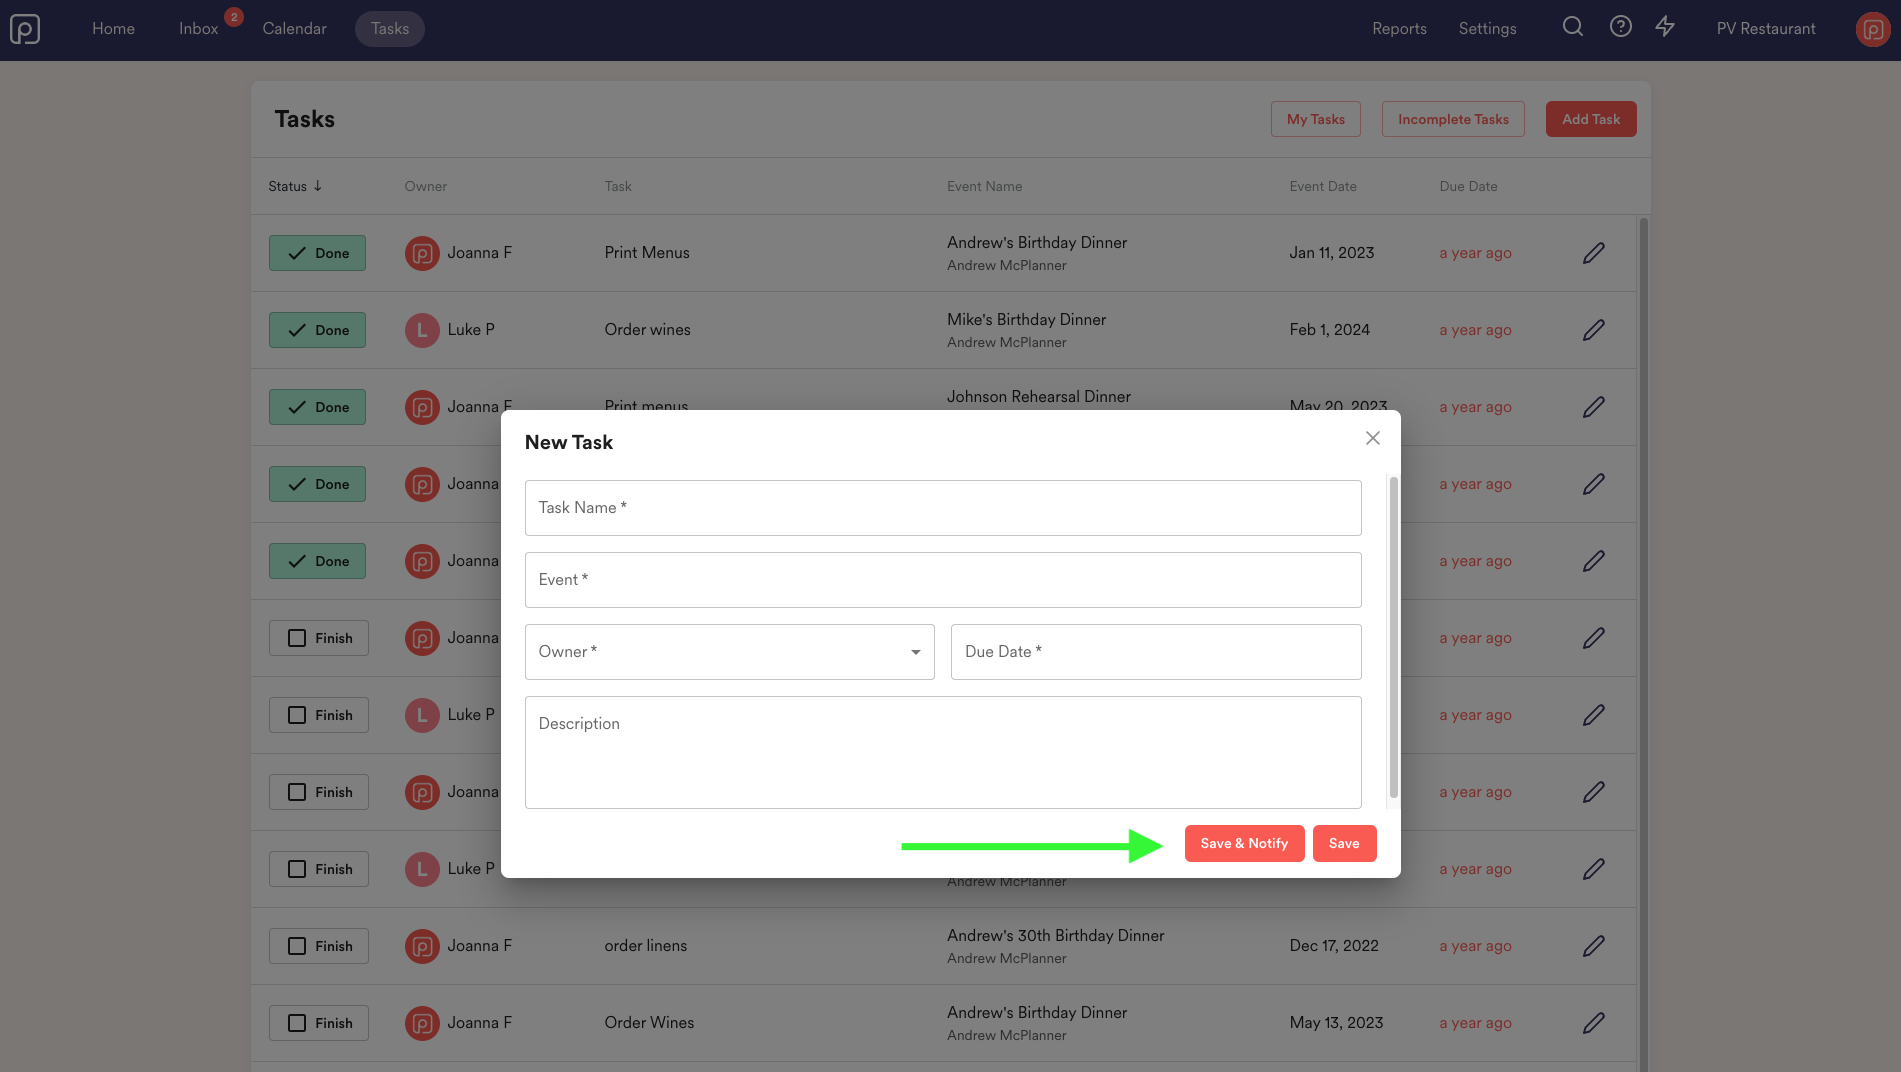The image size is (1901, 1072).
Task: Click the Owner column header
Action: (x=426, y=186)
